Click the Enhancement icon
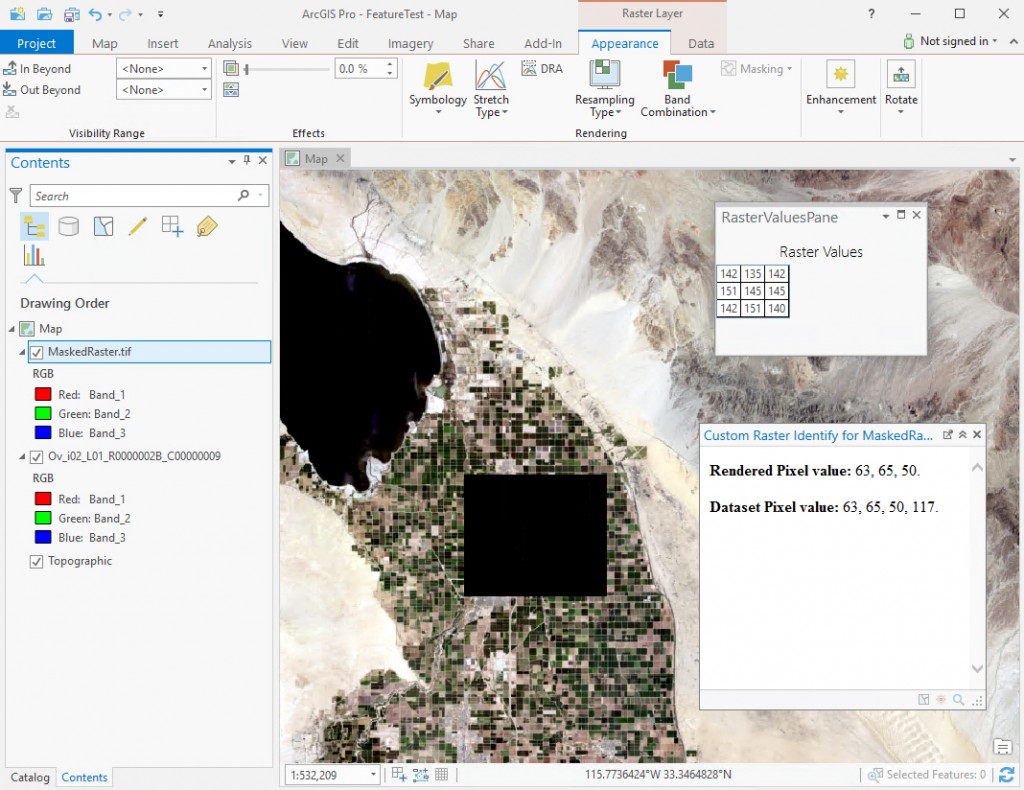The width and height of the screenshot is (1024, 790). pyautogui.click(x=840, y=74)
